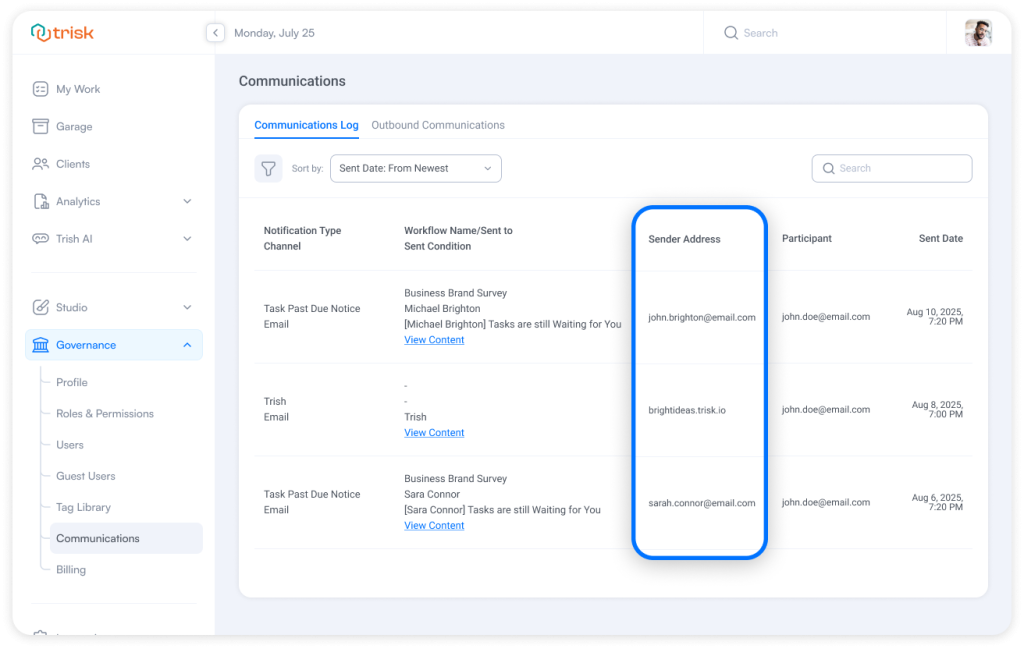The height and width of the screenshot is (649, 1024).
Task: Switch to the Outbound Communications tab
Action: pyautogui.click(x=437, y=125)
